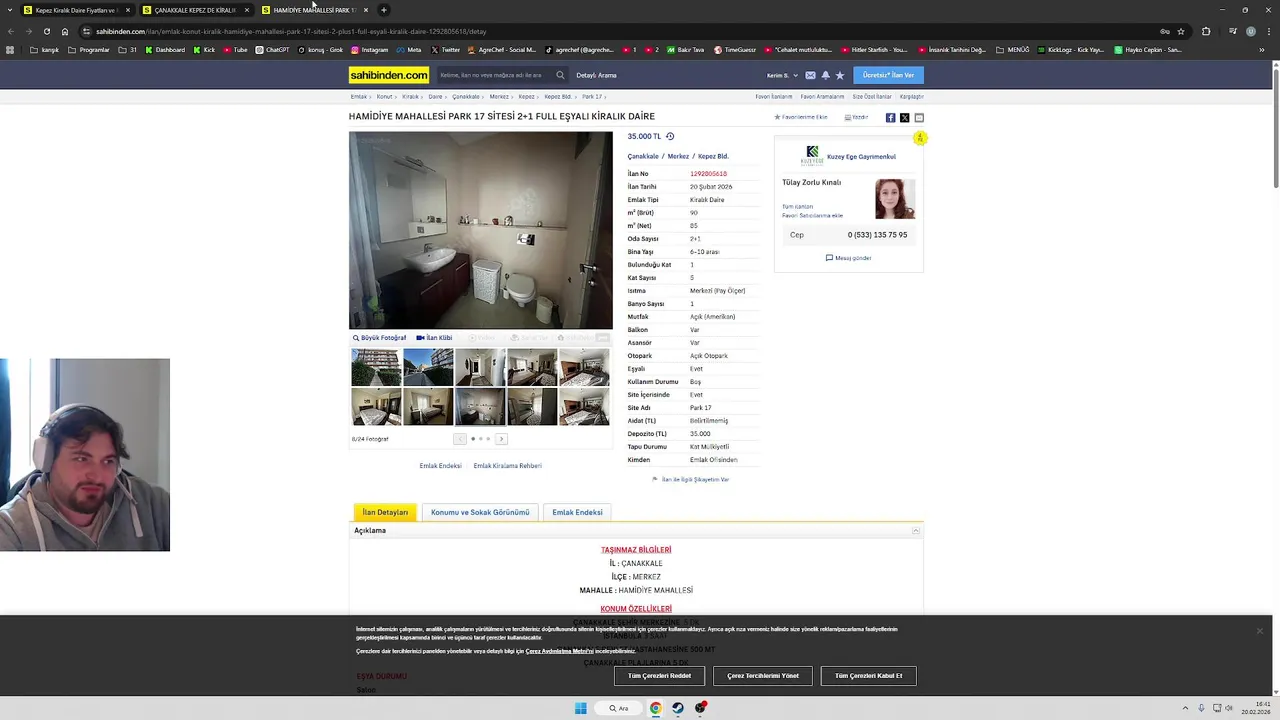
Task: Bookmark this page star icon
Action: (1181, 31)
